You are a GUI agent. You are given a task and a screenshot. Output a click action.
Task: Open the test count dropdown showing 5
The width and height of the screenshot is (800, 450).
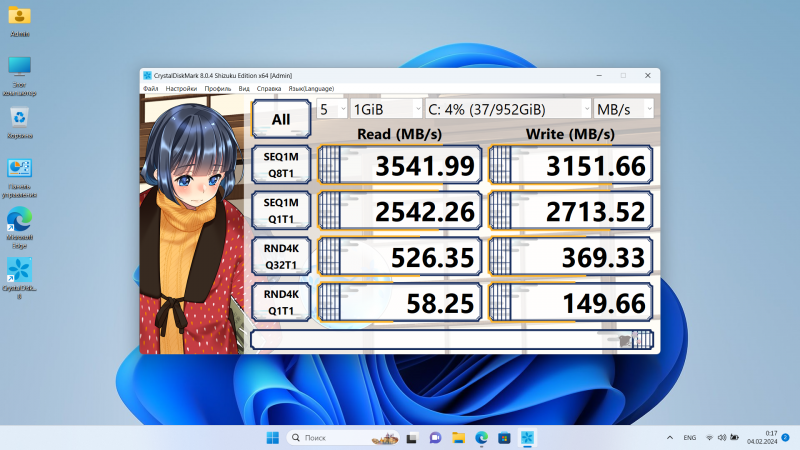[332, 109]
